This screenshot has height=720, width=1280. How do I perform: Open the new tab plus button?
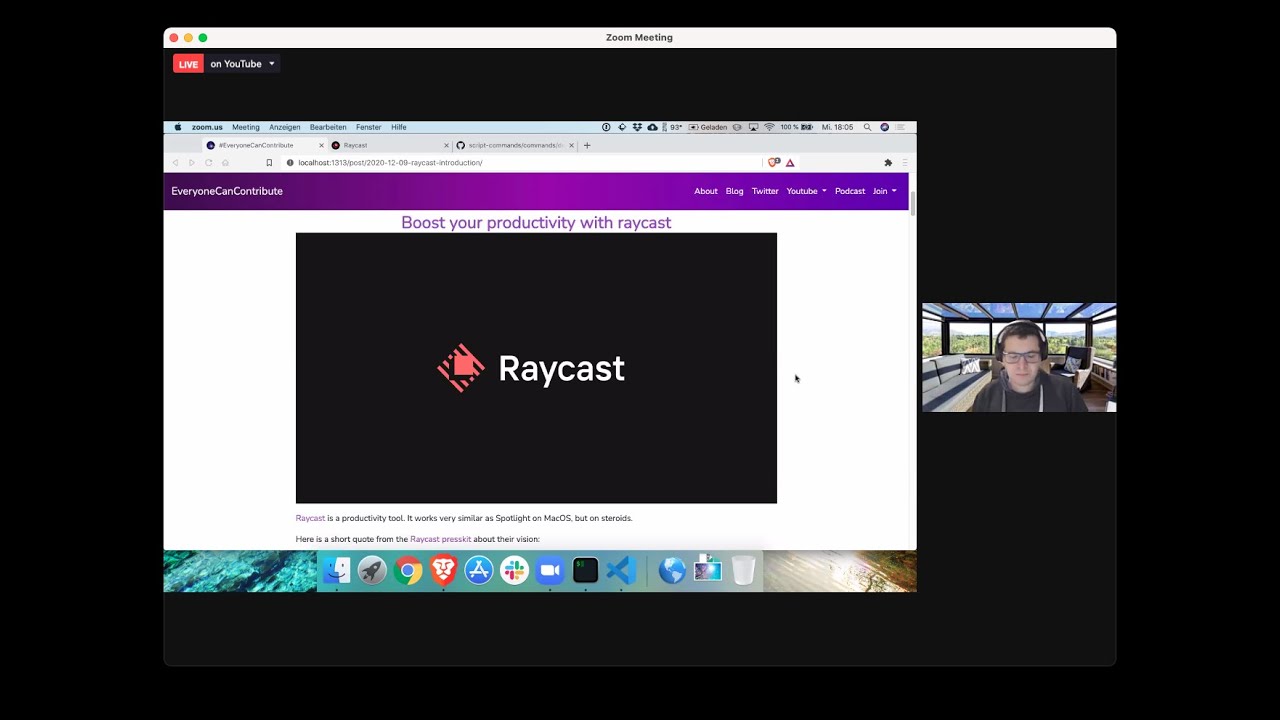pyautogui.click(x=587, y=145)
